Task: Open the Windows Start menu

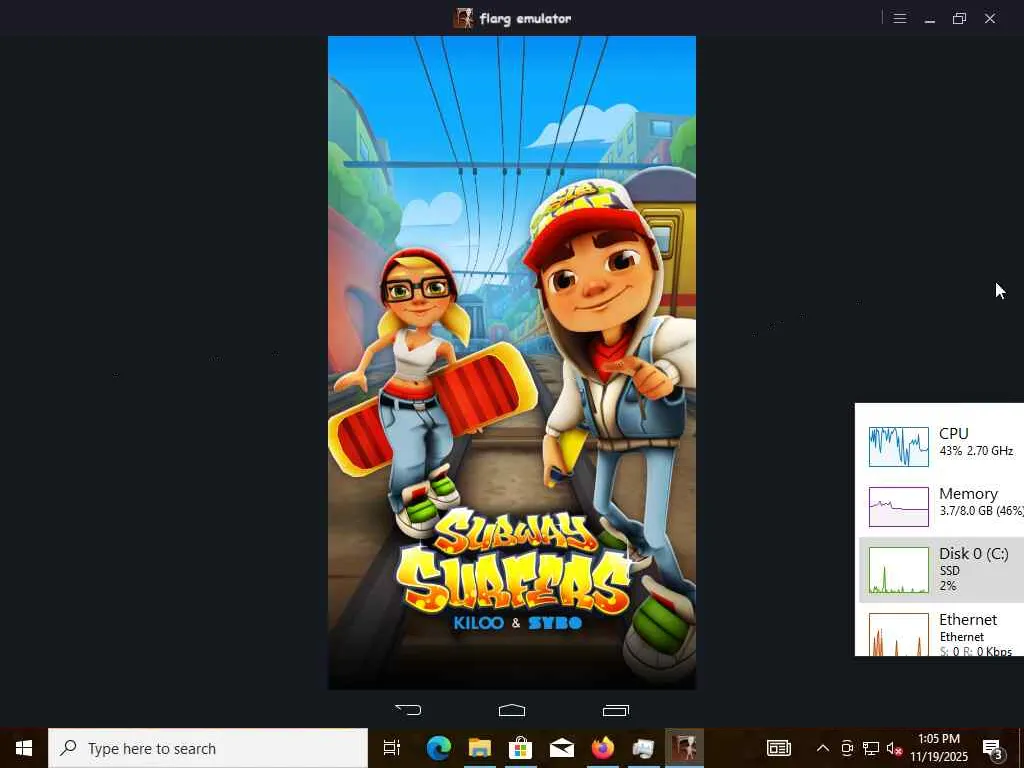Action: point(24,748)
